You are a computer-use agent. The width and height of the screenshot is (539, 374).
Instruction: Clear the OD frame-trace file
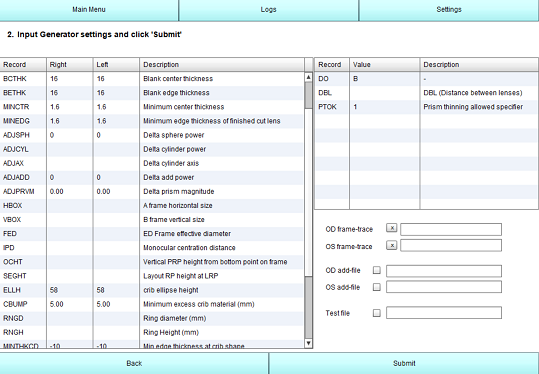pyautogui.click(x=392, y=228)
